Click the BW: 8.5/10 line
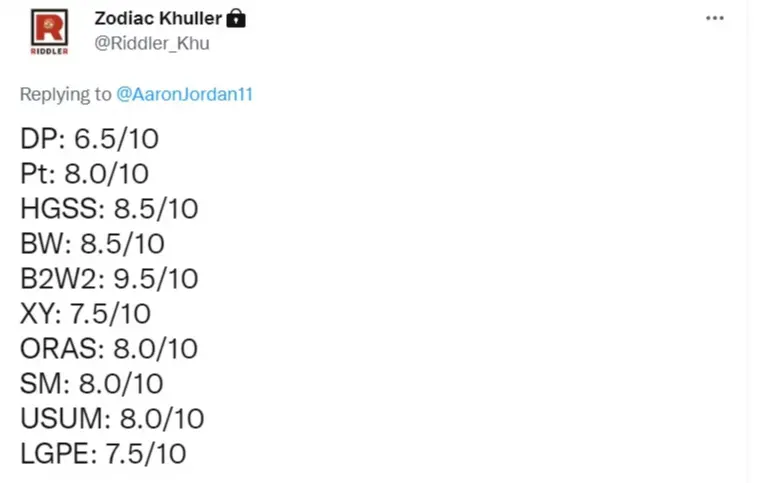This screenshot has height=483, width=784. [92, 244]
